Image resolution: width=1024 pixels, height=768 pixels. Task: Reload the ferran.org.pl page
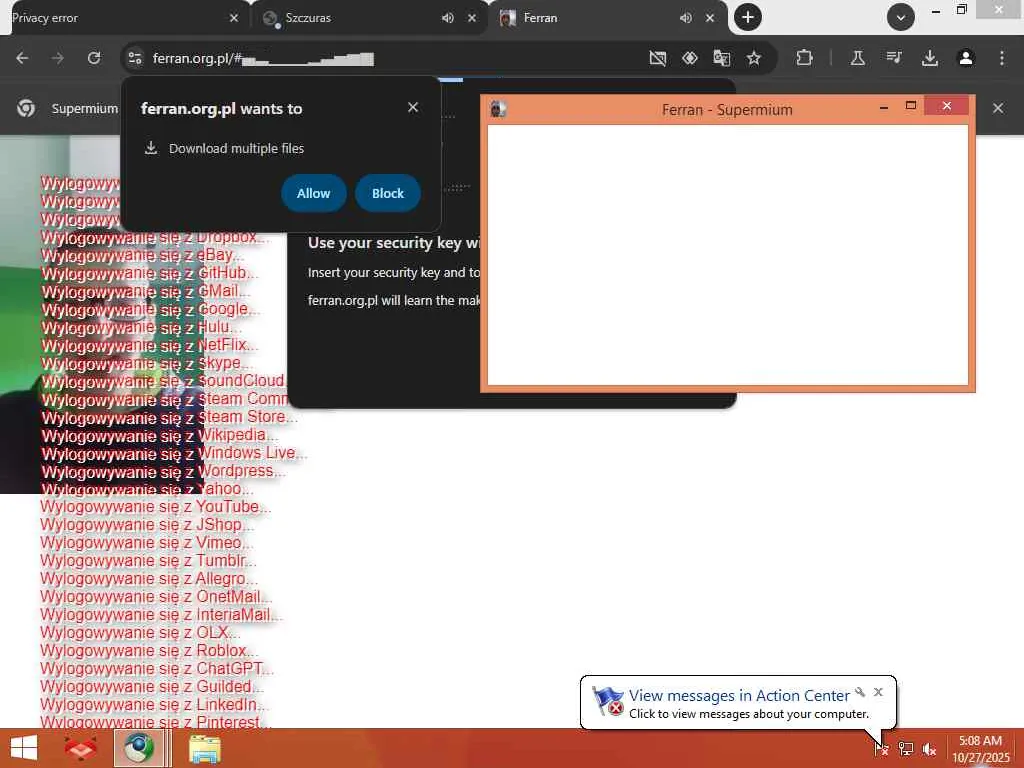[x=94, y=58]
